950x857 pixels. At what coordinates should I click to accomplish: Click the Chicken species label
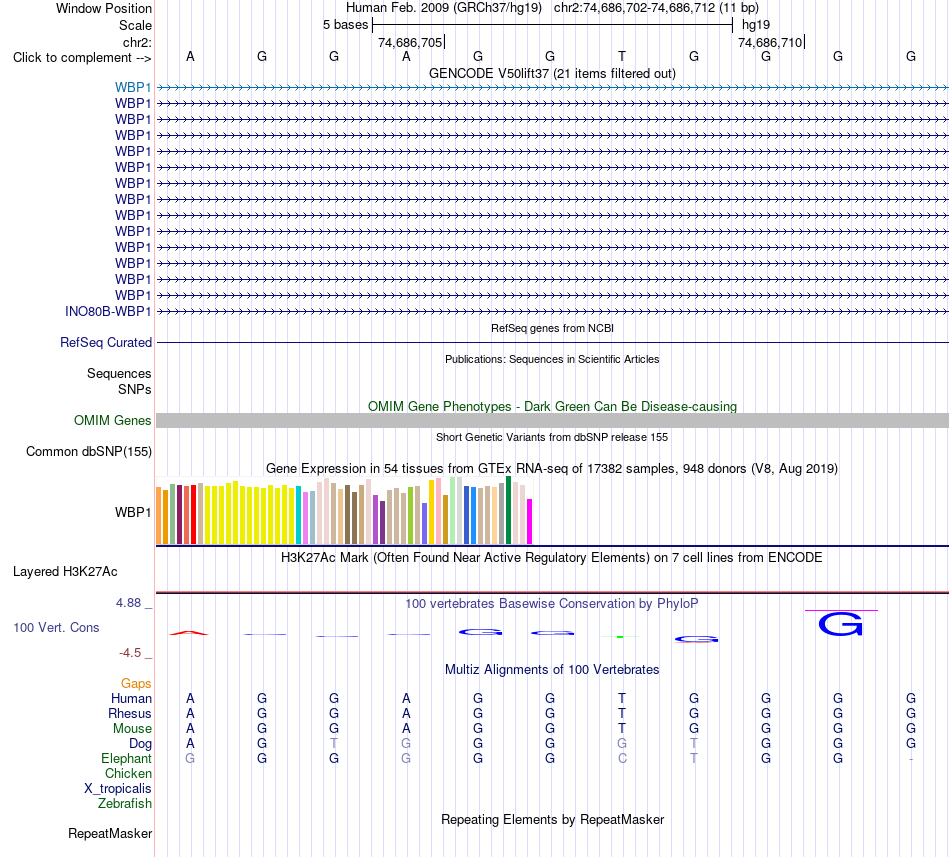[x=128, y=774]
